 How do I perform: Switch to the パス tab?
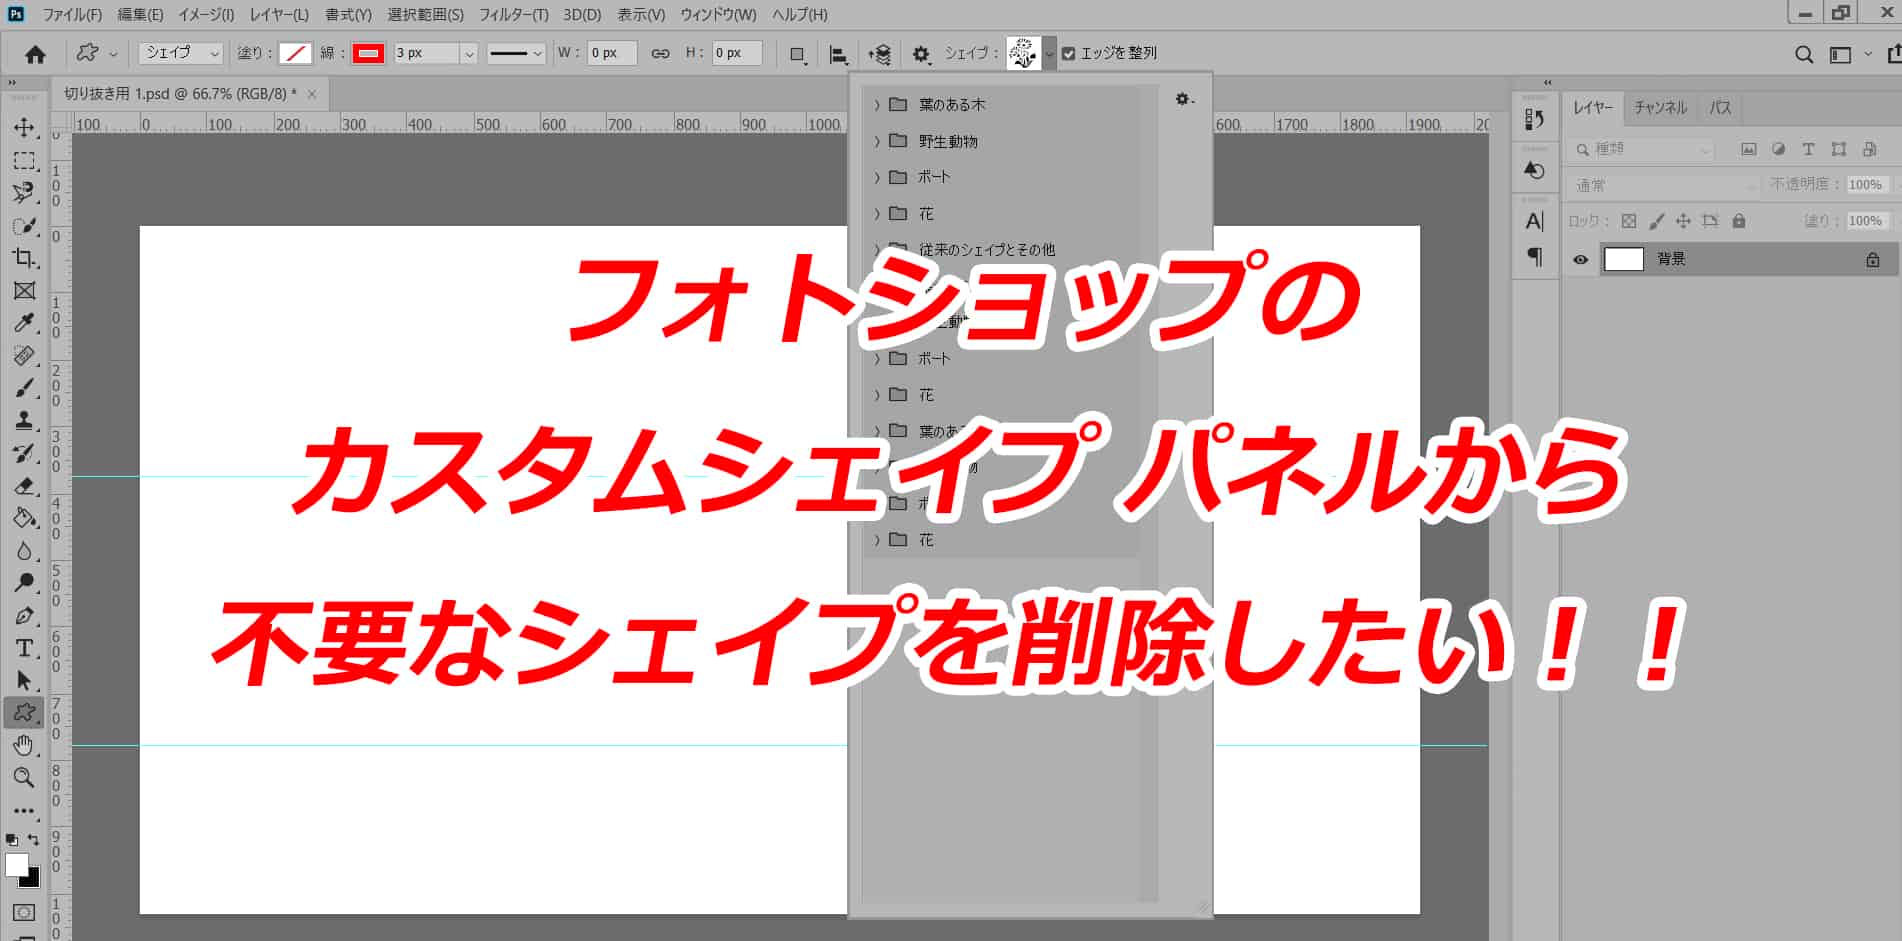pos(1720,108)
